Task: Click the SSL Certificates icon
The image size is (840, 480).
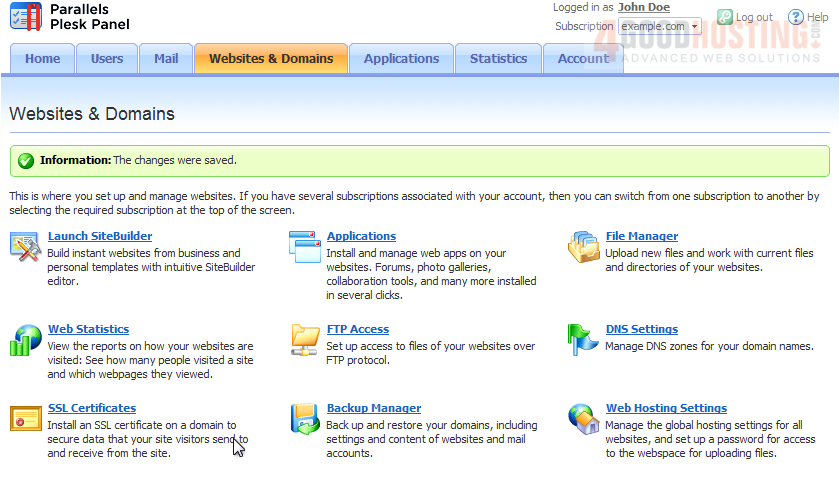Action: point(24,418)
